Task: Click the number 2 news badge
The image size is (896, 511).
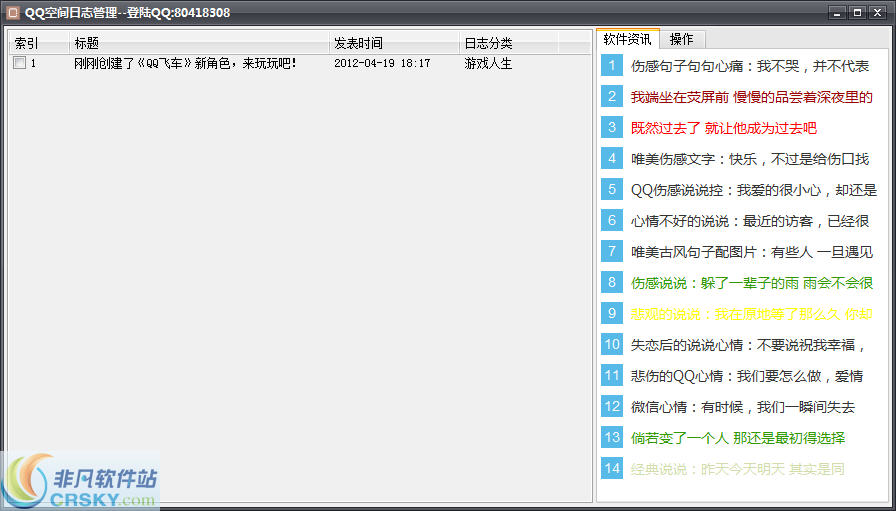Action: 612,96
